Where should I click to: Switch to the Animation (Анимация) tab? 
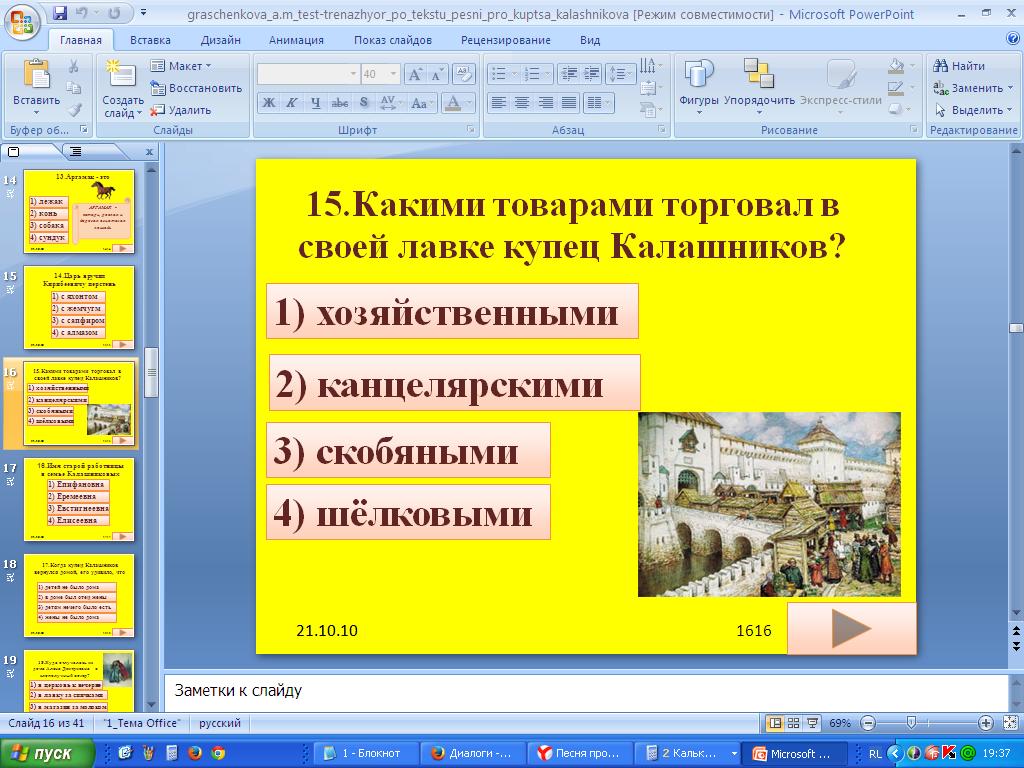click(296, 40)
